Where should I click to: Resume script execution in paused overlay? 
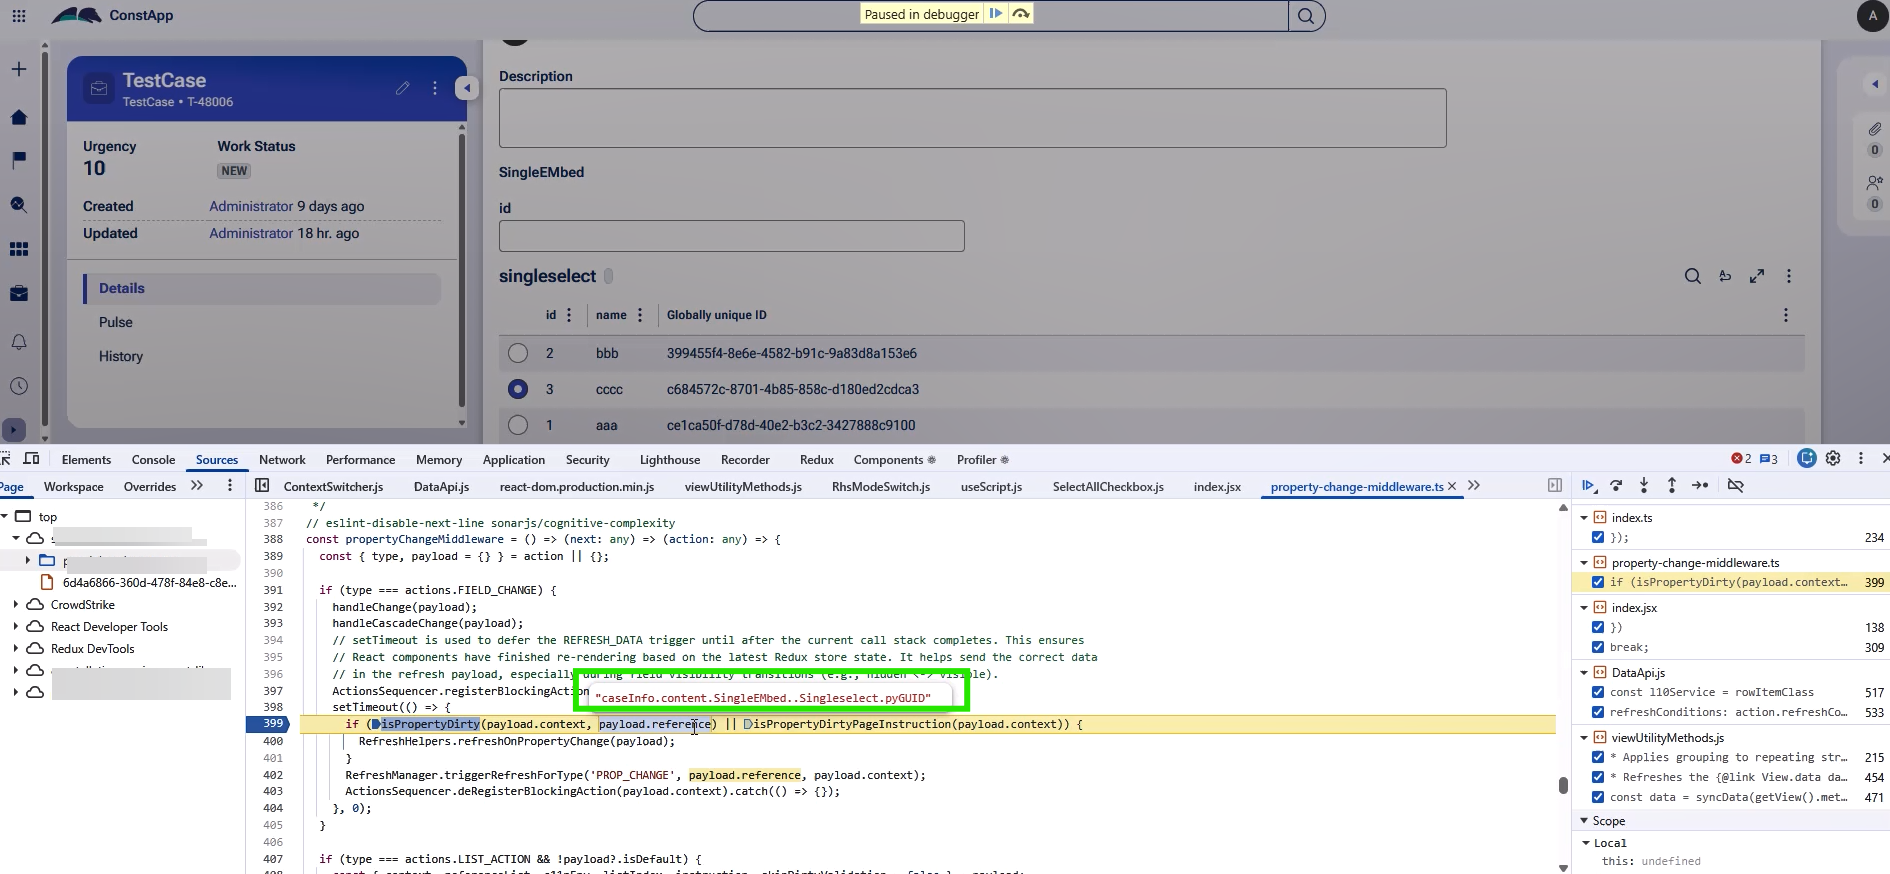pos(996,13)
